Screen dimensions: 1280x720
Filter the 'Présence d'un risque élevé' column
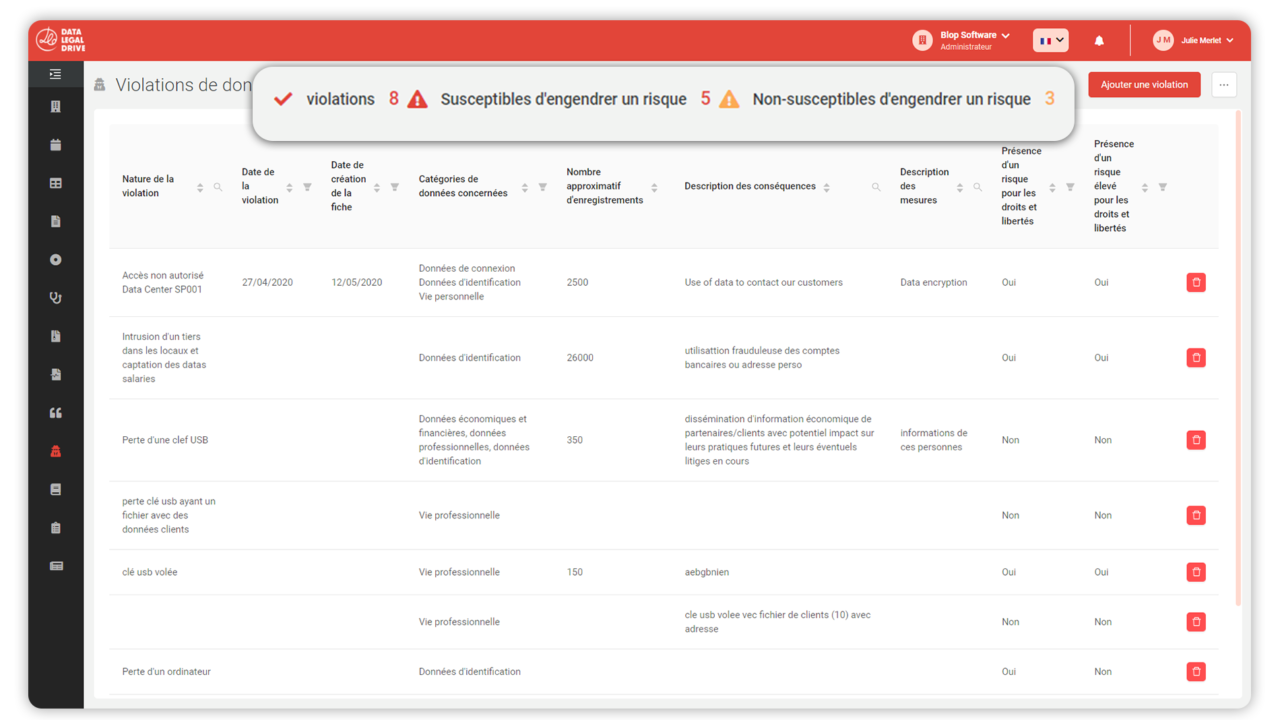[x=1163, y=187]
